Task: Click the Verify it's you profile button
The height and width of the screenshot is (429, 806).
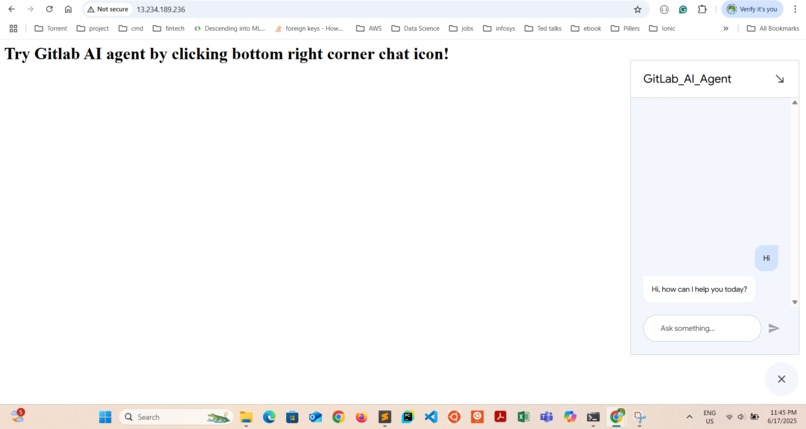Action: 752,9
